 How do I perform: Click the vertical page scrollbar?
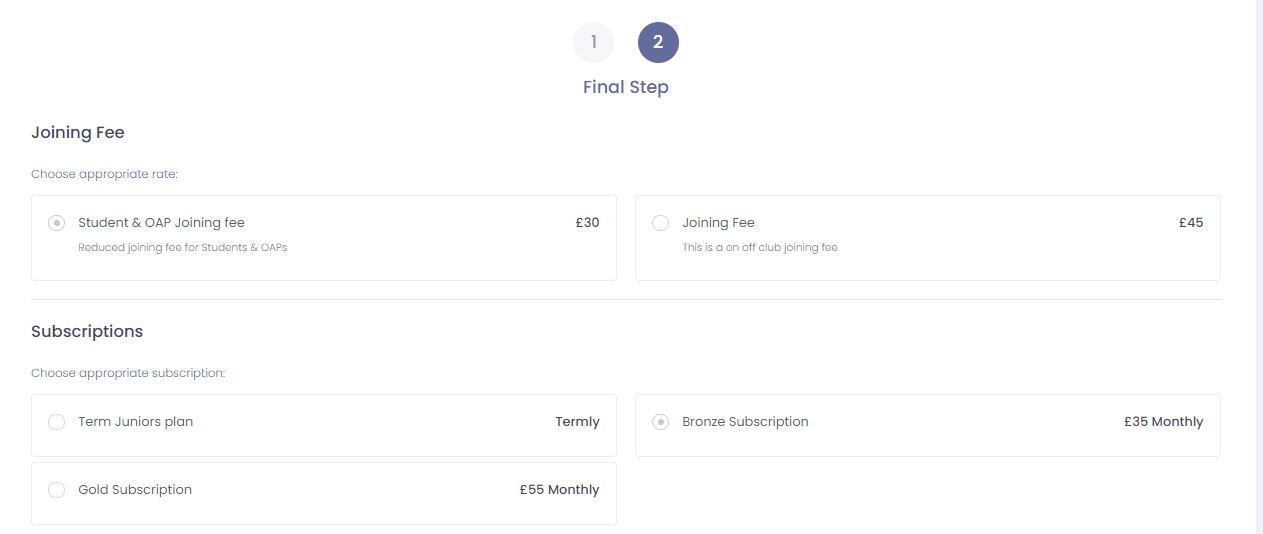pyautogui.click(x=1259, y=267)
